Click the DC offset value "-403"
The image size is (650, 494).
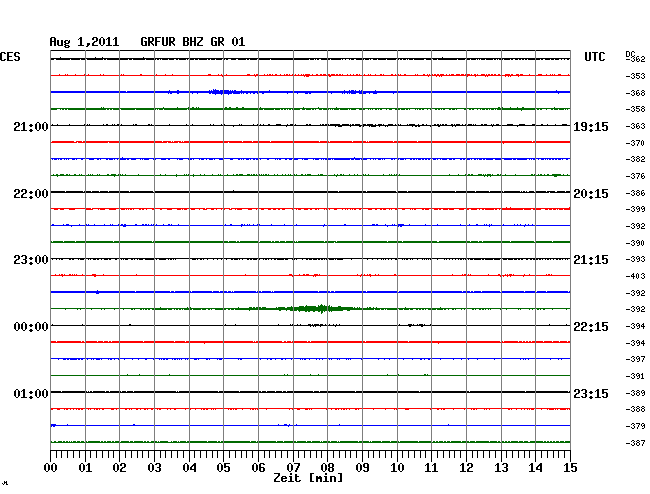[635, 276]
